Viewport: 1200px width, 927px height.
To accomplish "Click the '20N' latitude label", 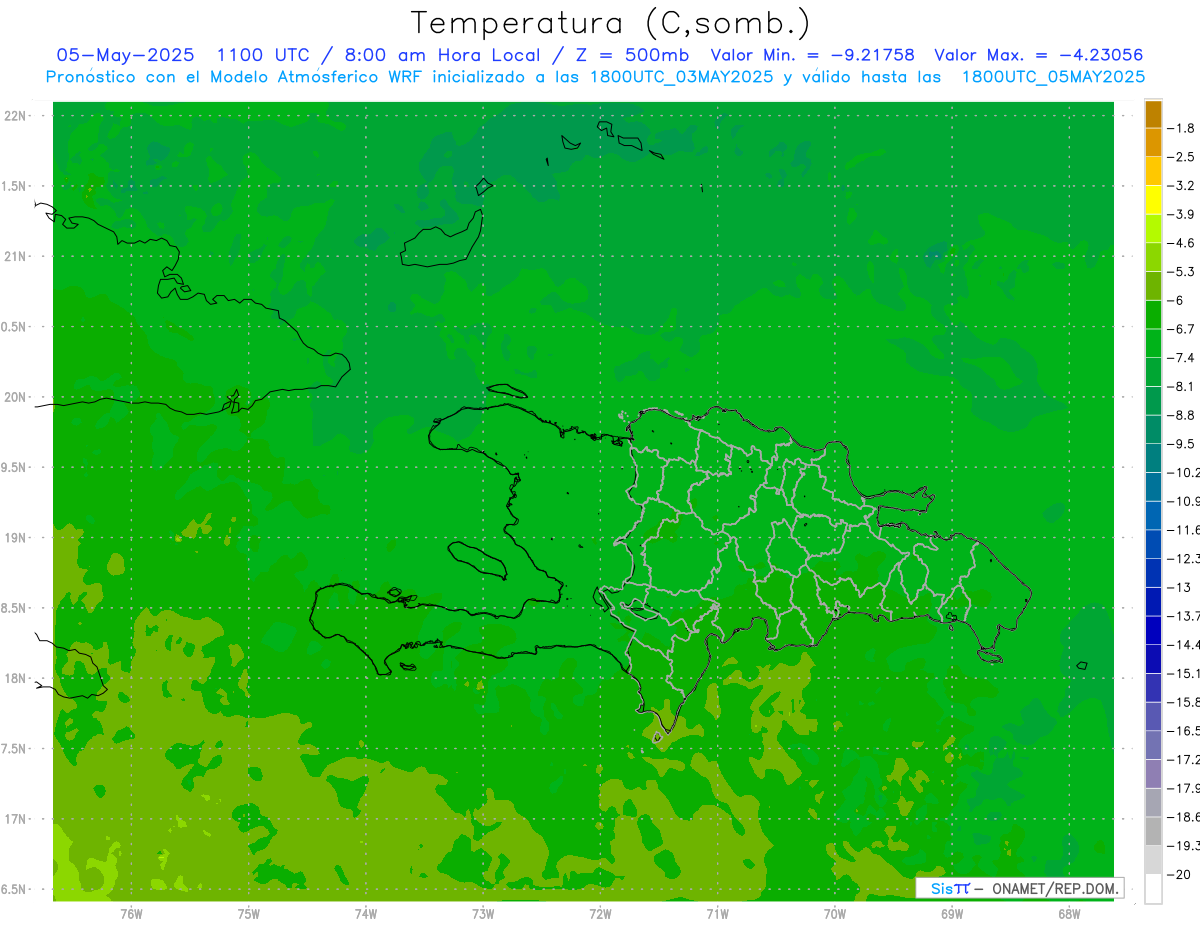I will coord(16,397).
